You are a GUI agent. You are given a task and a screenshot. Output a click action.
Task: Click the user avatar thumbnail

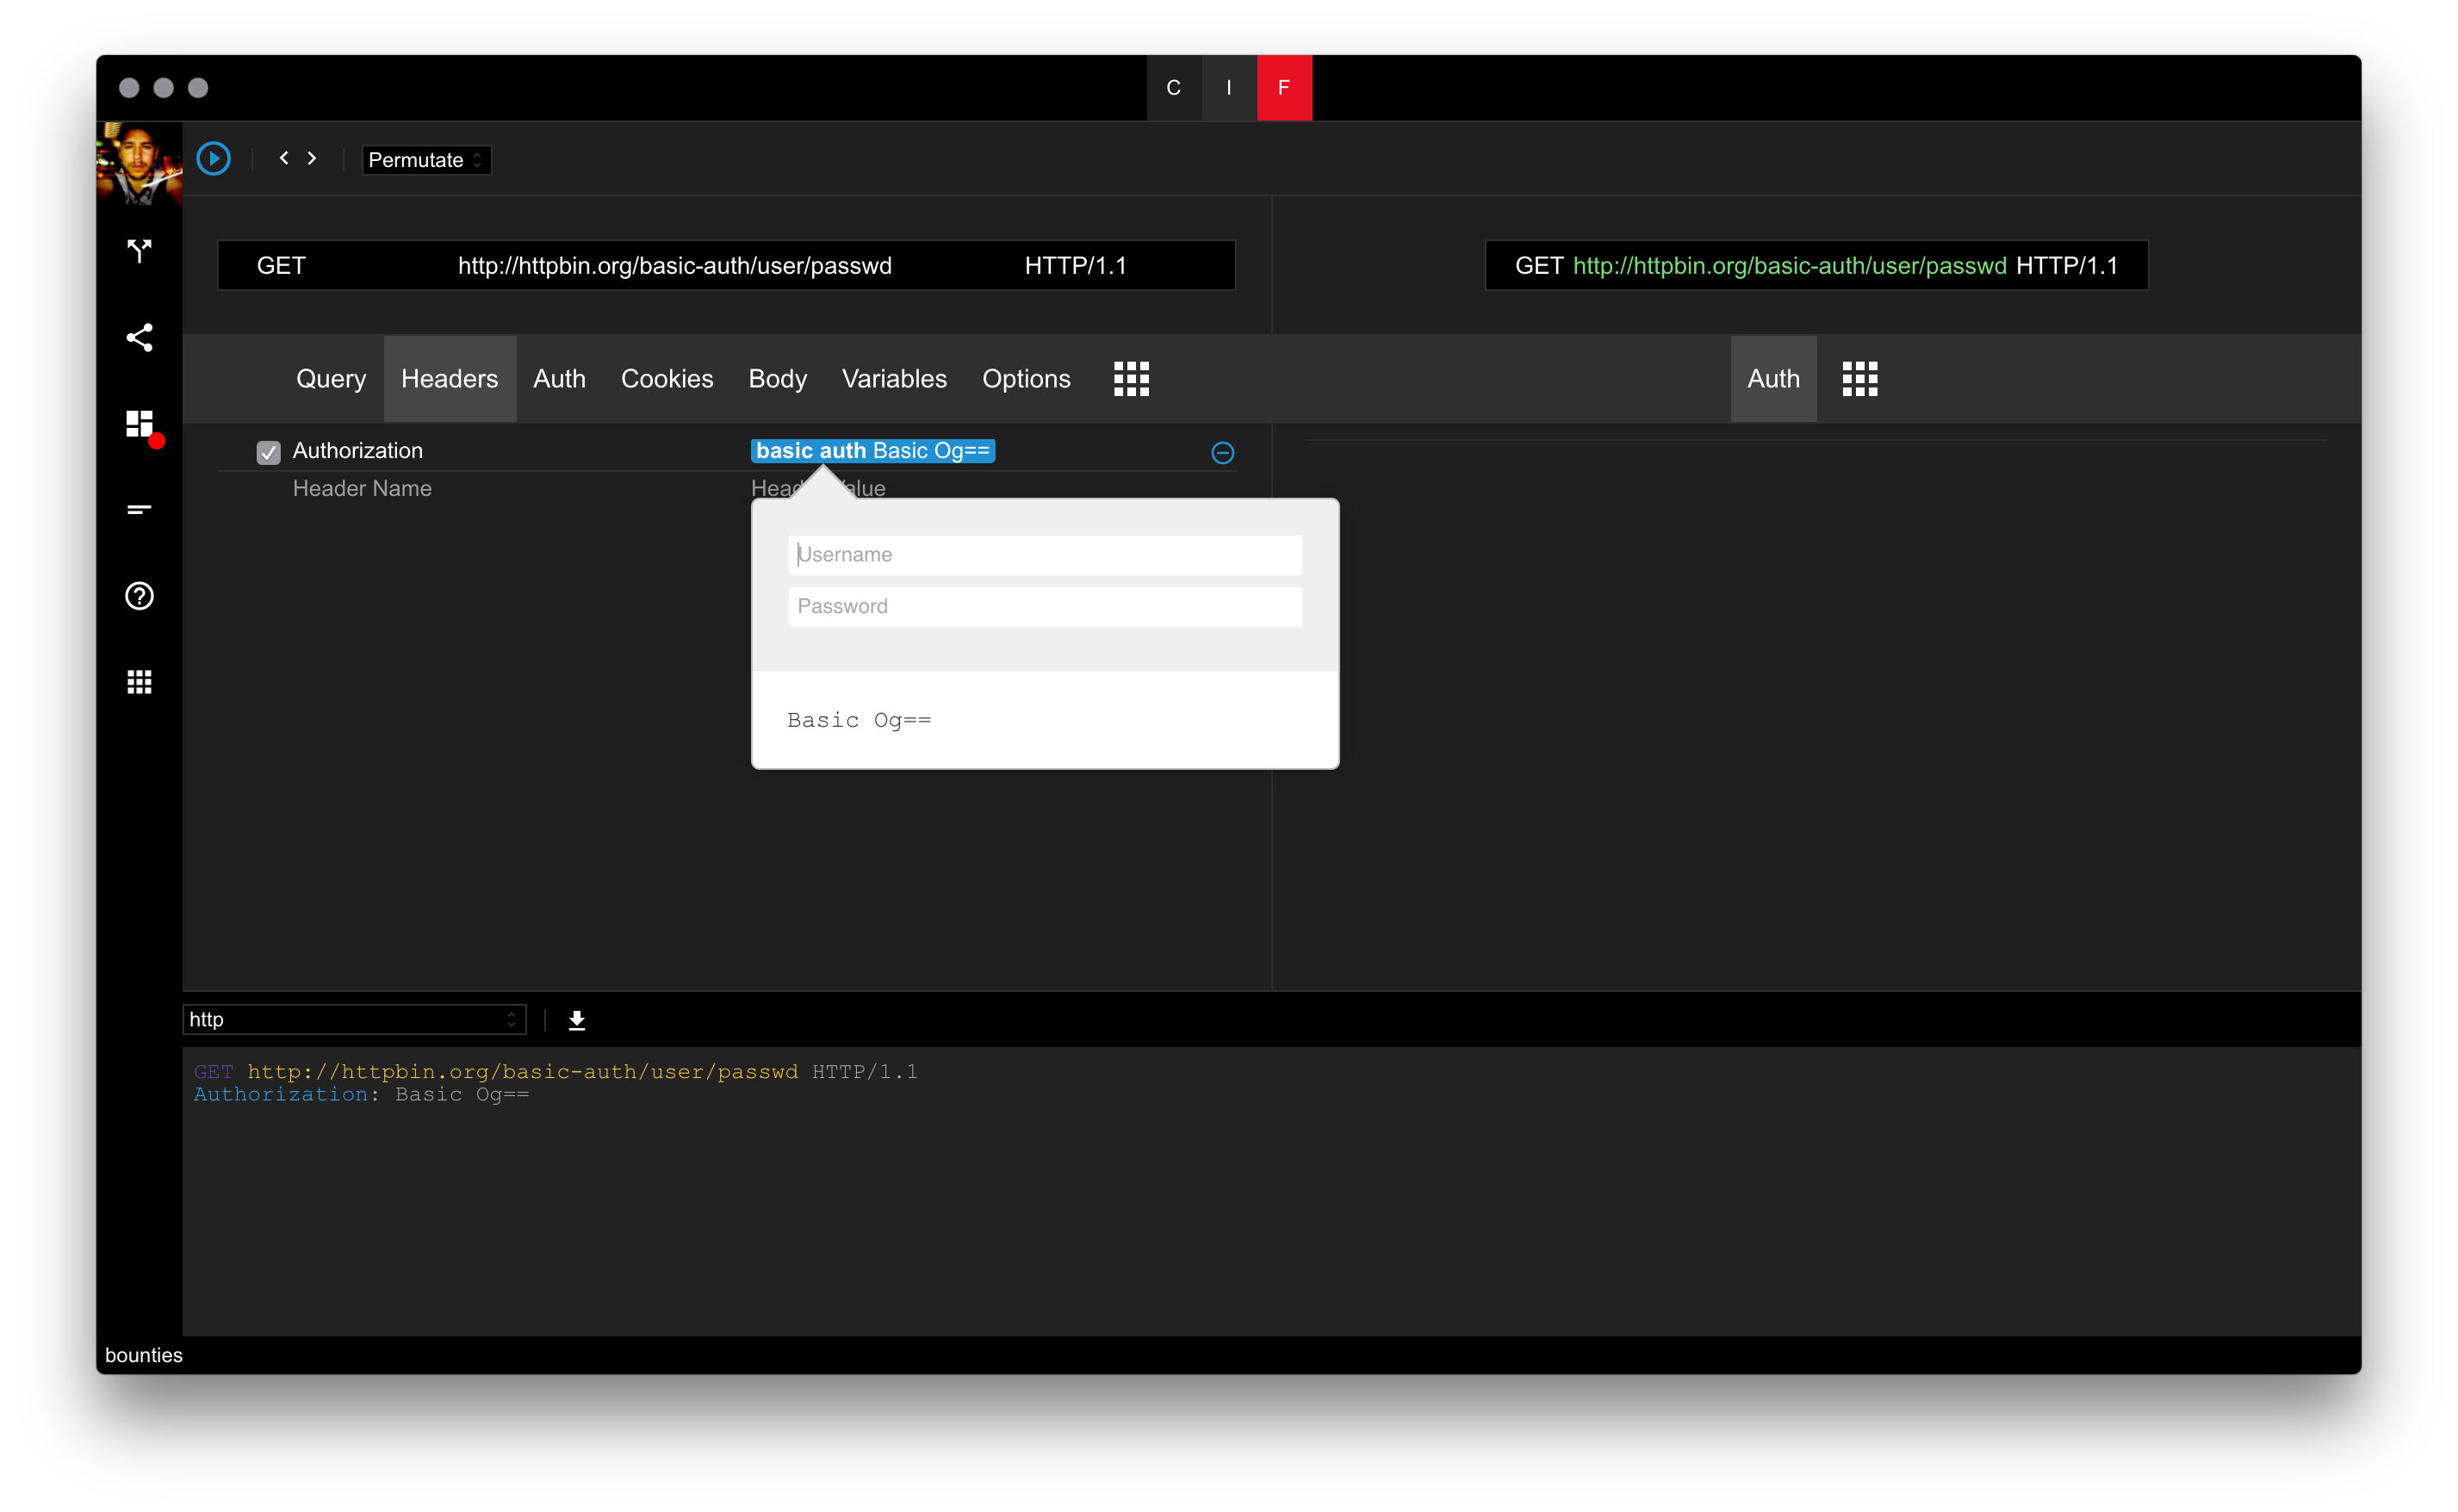pos(139,164)
